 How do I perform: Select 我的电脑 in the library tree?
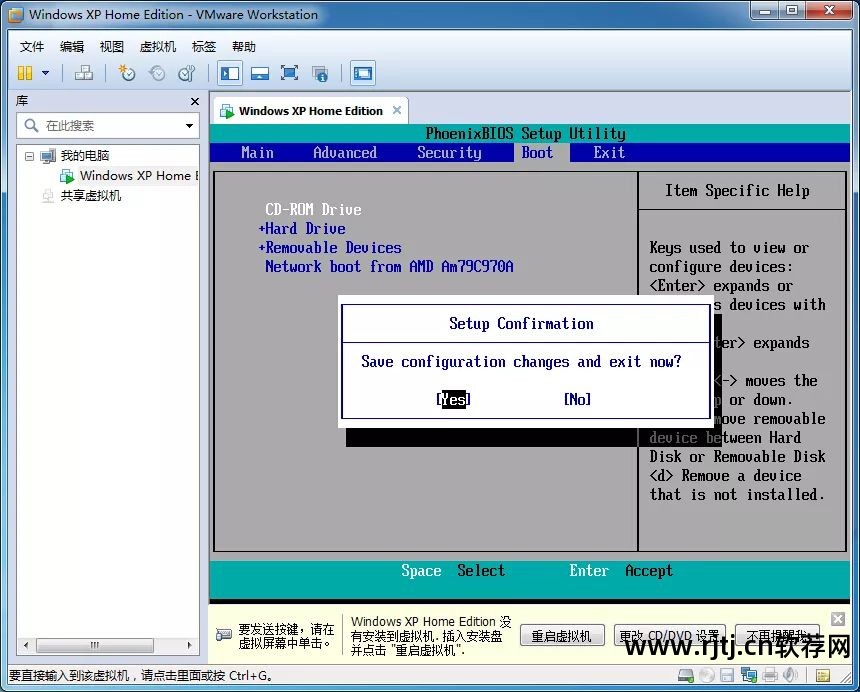pyautogui.click(x=85, y=156)
